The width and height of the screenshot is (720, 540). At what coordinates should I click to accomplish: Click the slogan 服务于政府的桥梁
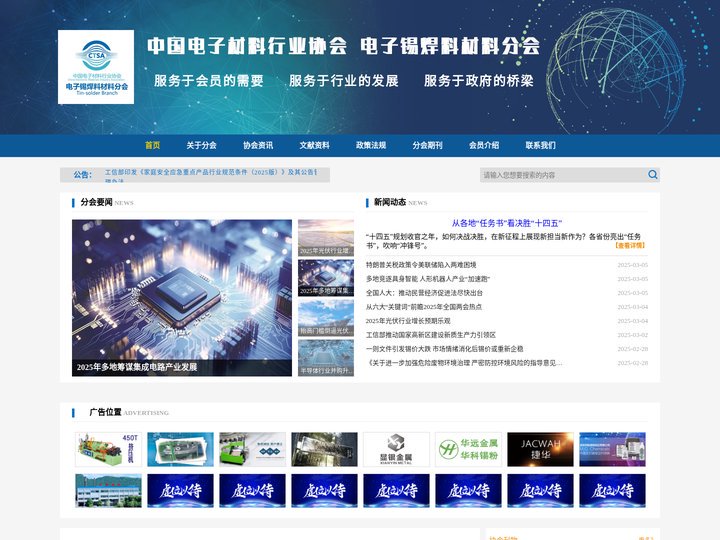pyautogui.click(x=478, y=81)
